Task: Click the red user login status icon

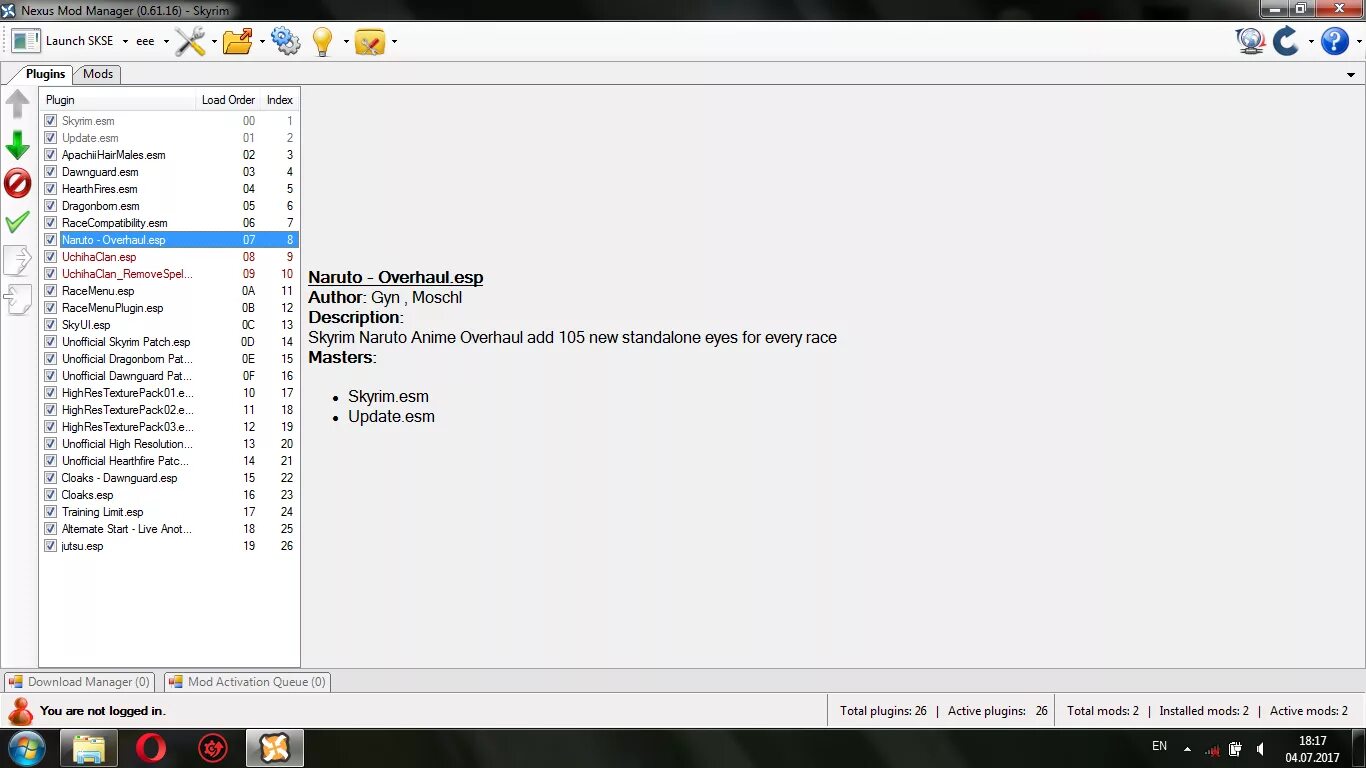Action: (20, 711)
